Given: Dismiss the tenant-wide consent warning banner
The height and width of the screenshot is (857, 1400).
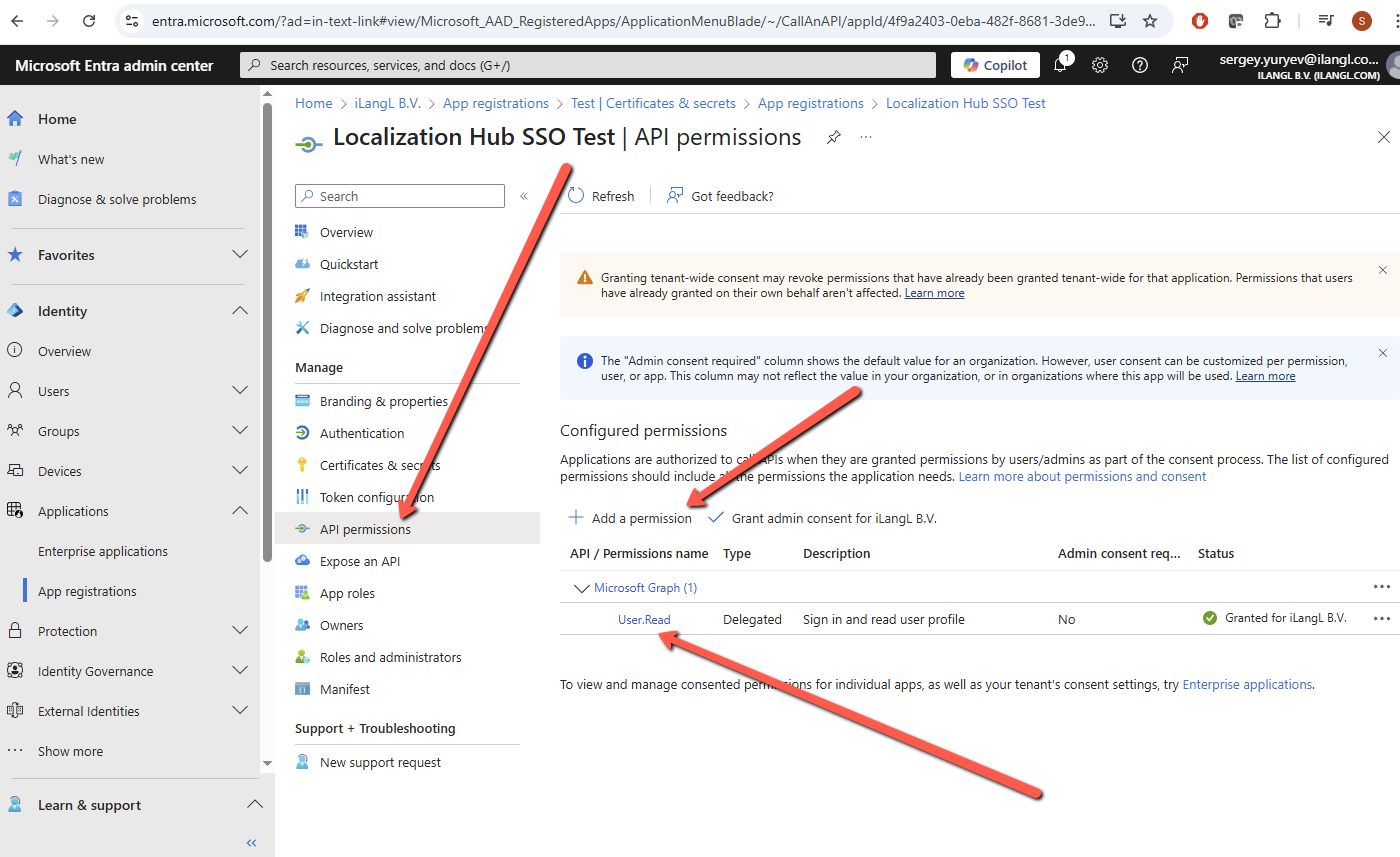Looking at the screenshot, I should pos(1383,270).
